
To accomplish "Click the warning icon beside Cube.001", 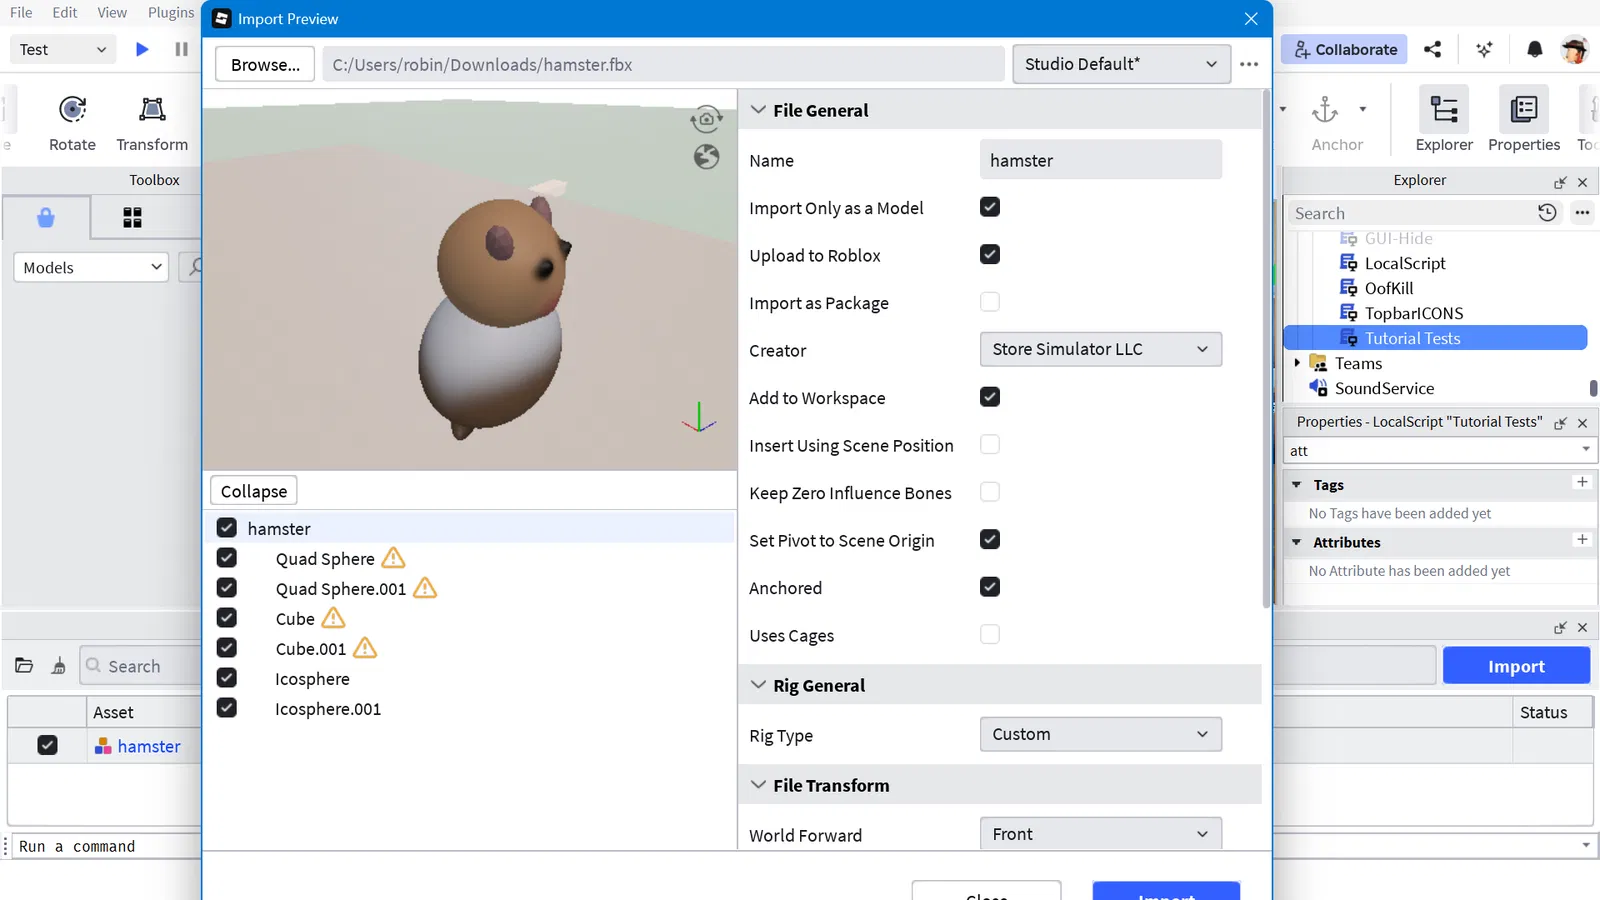I will point(365,648).
